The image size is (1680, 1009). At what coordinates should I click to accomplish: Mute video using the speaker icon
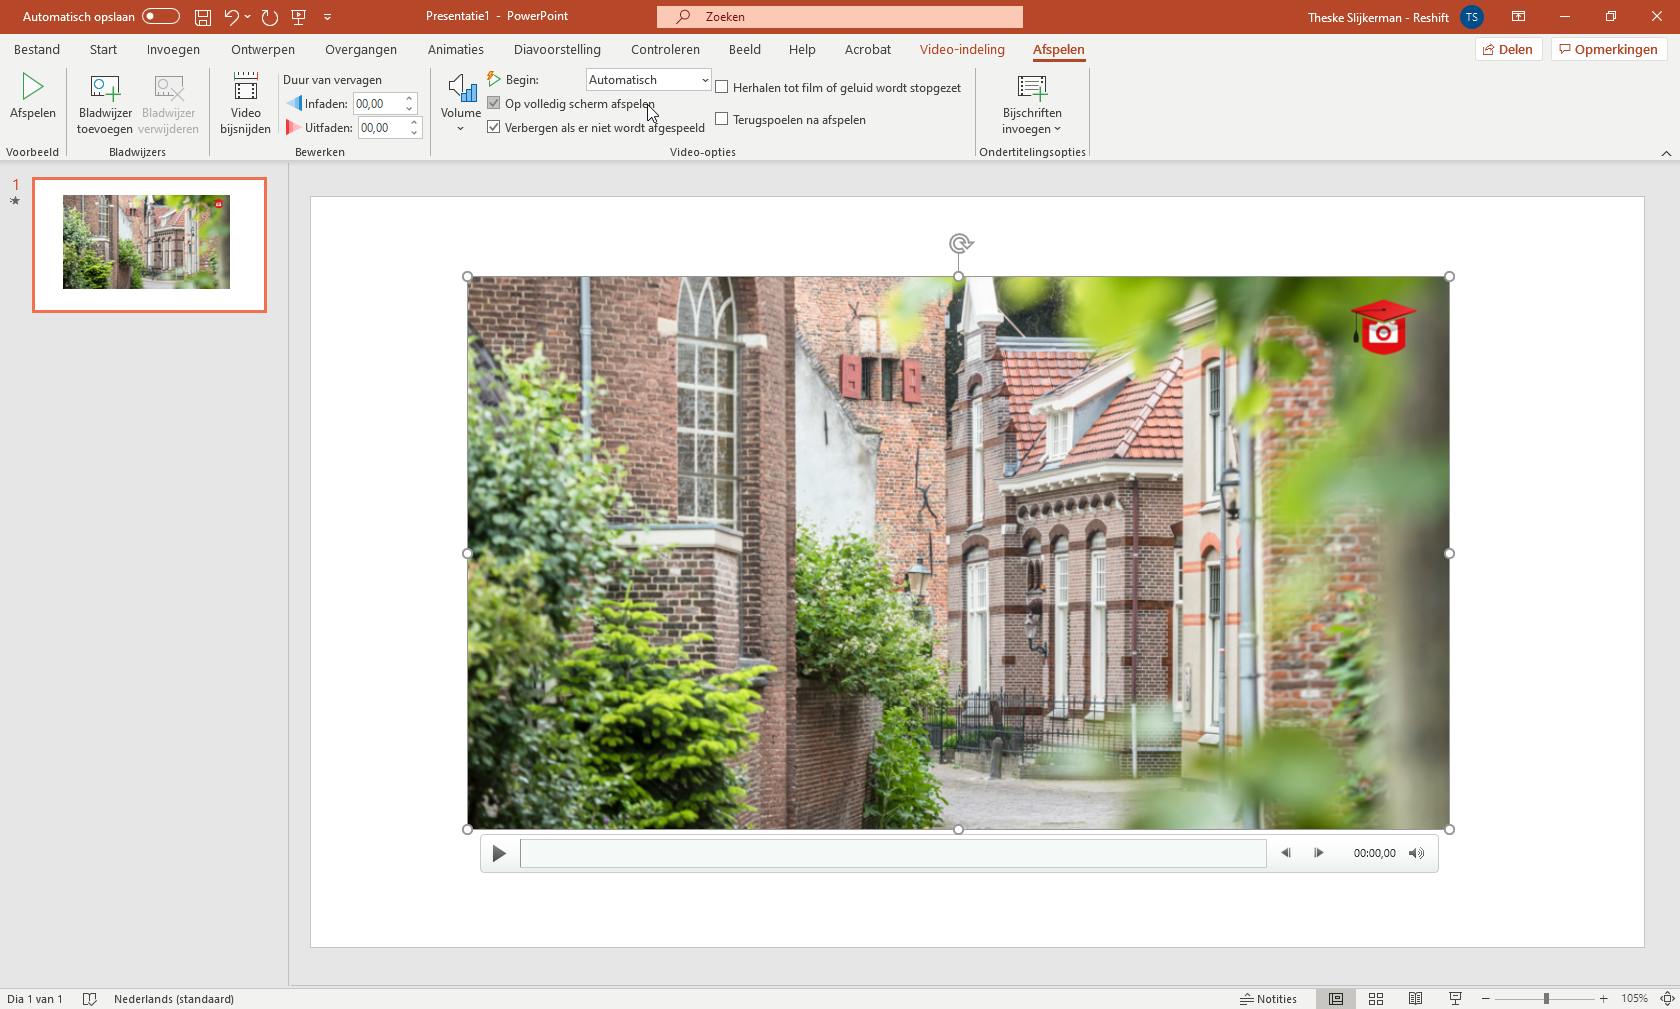click(1416, 853)
